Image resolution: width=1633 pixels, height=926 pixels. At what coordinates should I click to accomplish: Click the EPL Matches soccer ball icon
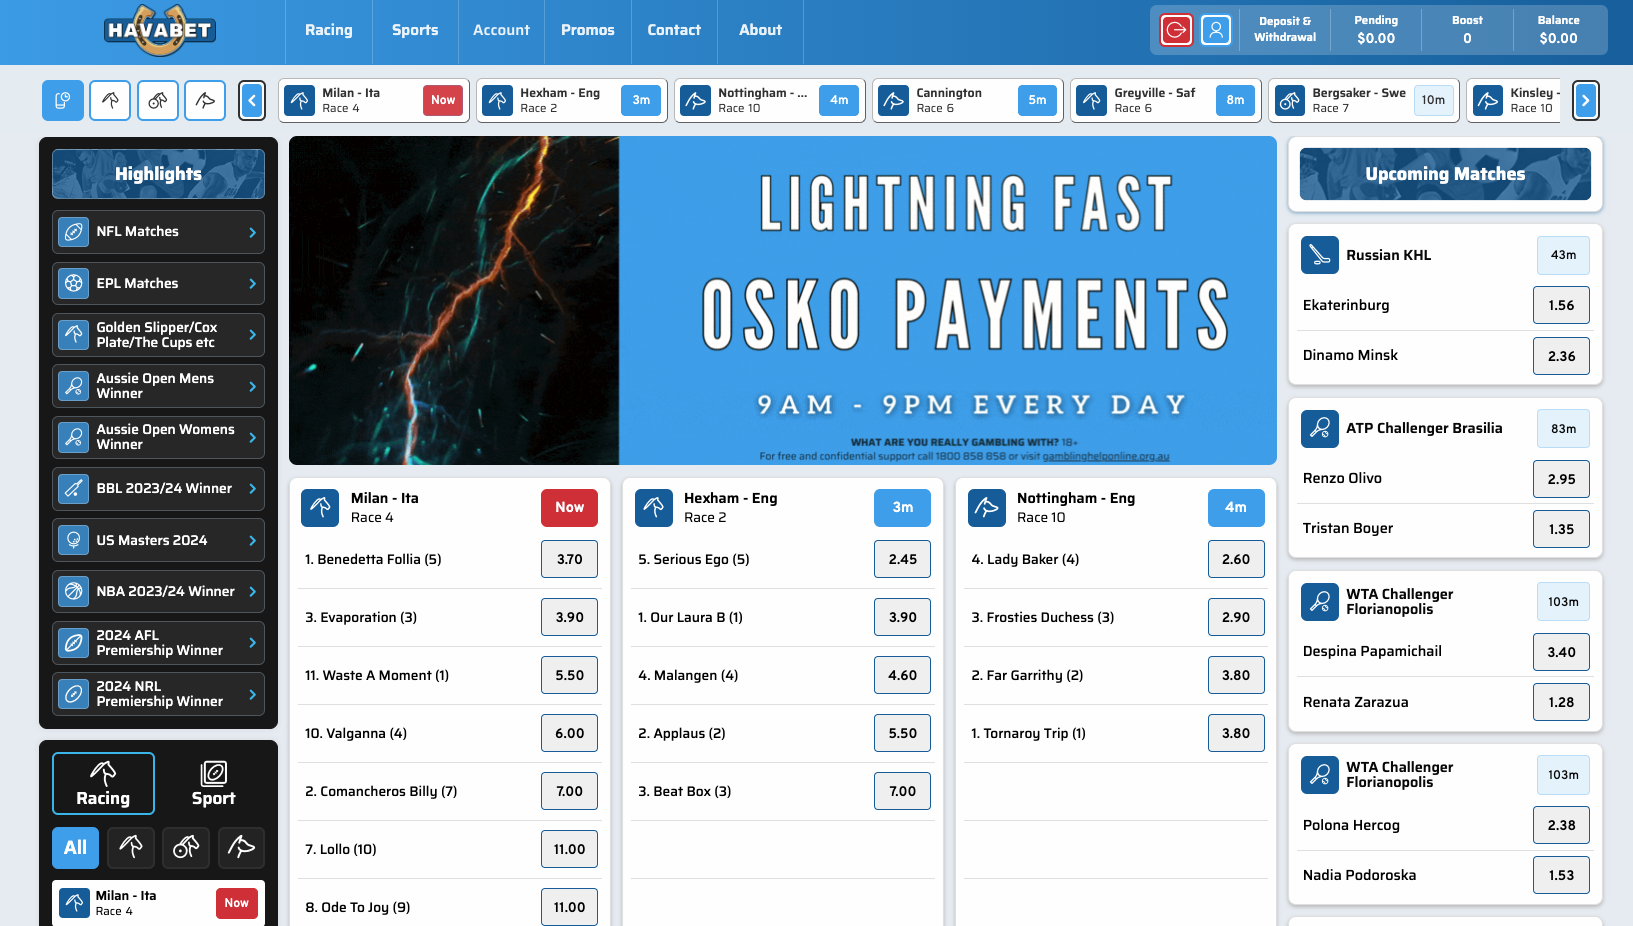[74, 284]
